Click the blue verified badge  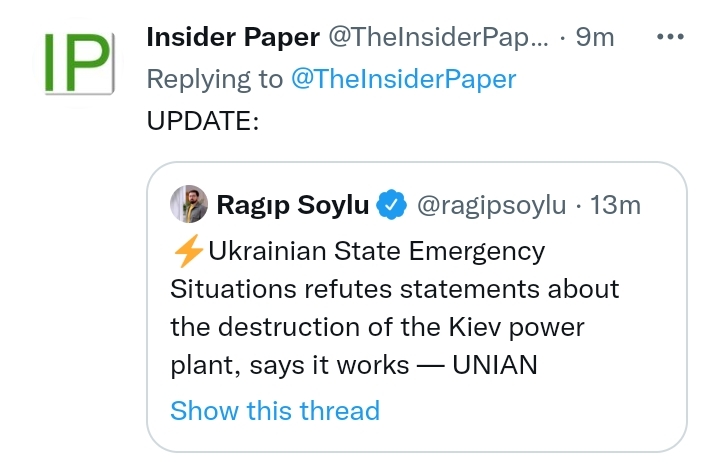coord(392,206)
